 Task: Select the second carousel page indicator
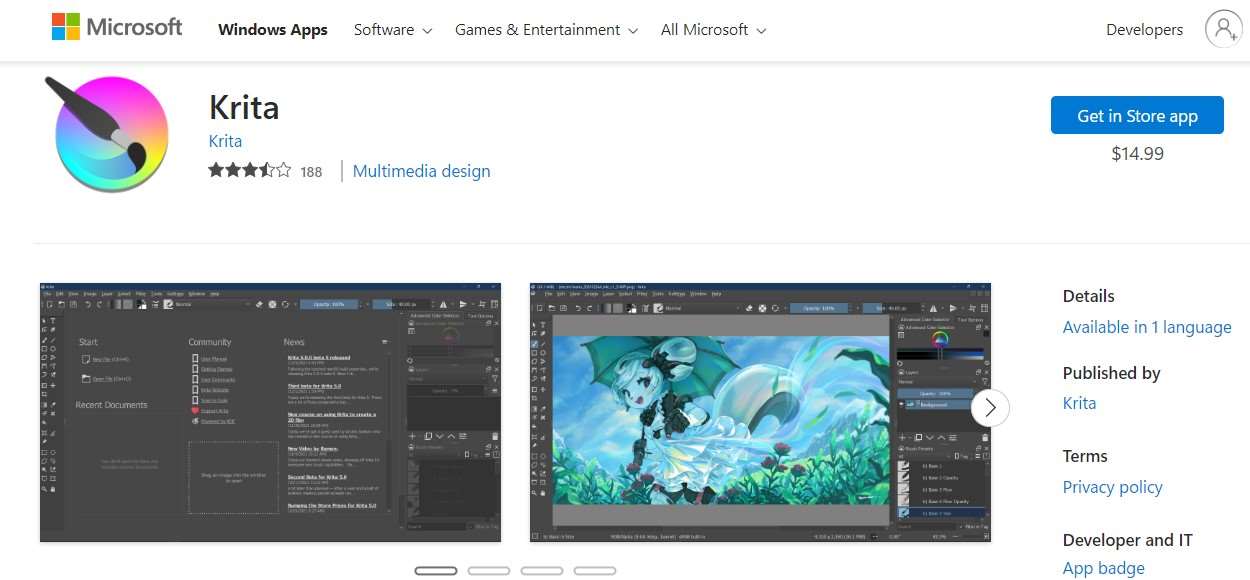[489, 571]
